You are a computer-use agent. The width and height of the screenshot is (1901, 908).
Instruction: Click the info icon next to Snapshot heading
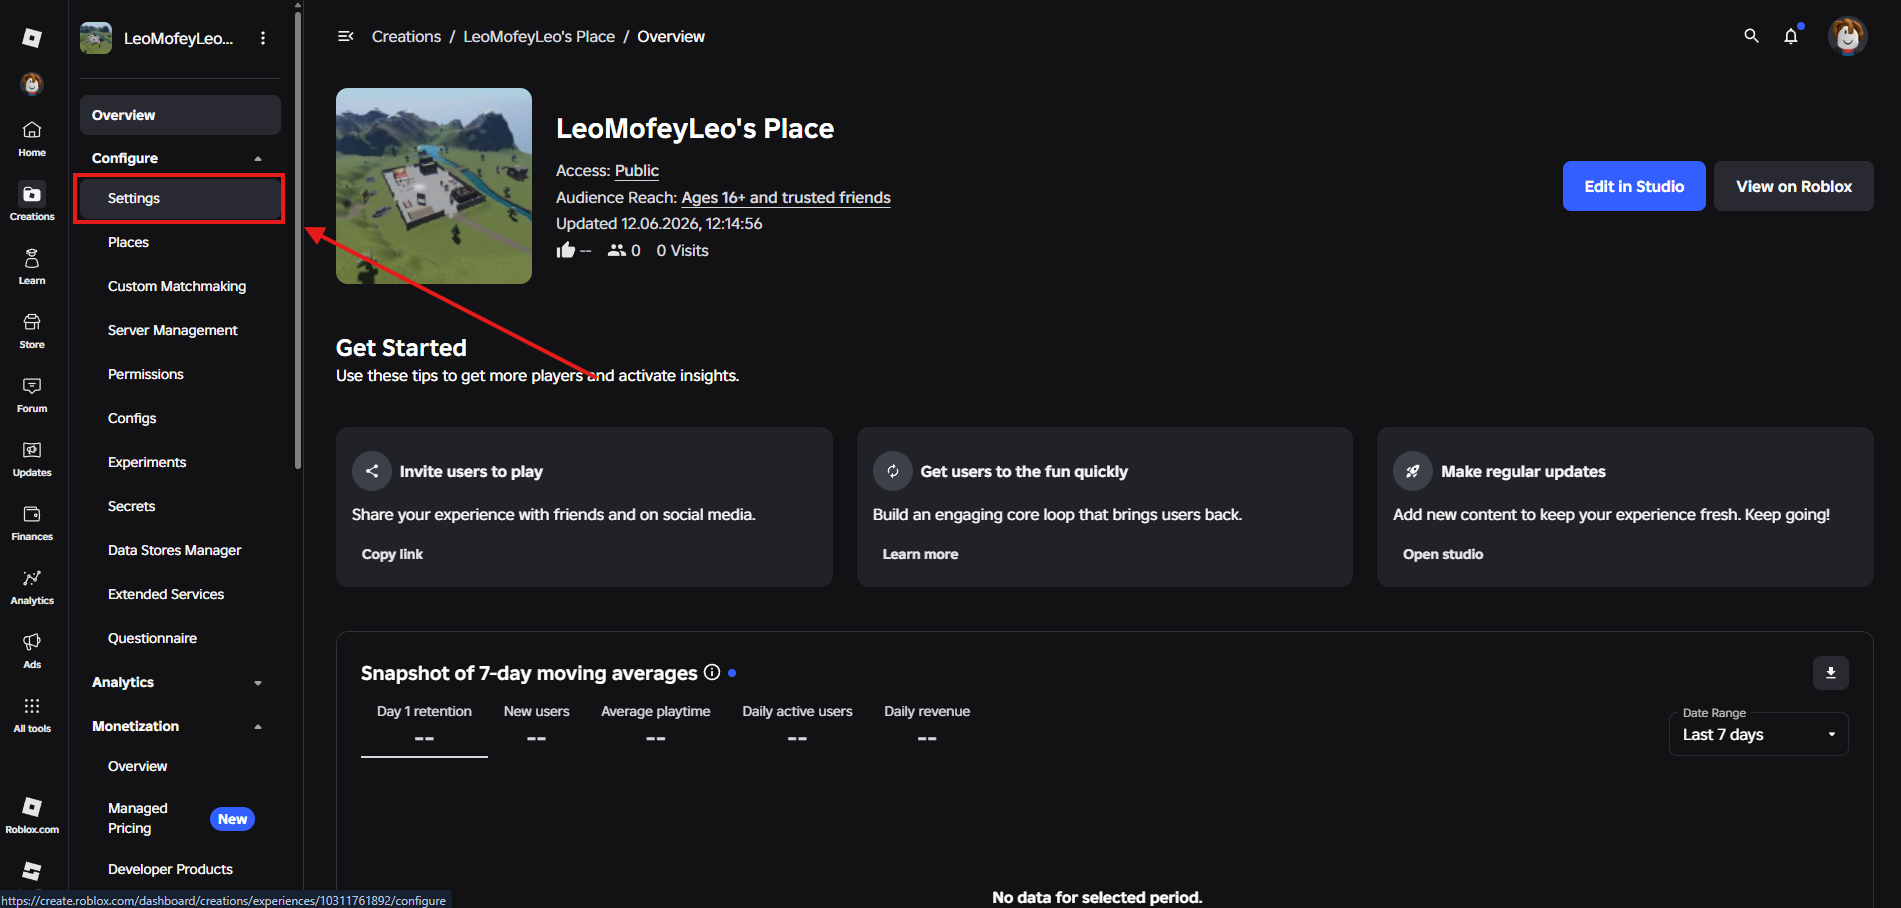click(712, 673)
